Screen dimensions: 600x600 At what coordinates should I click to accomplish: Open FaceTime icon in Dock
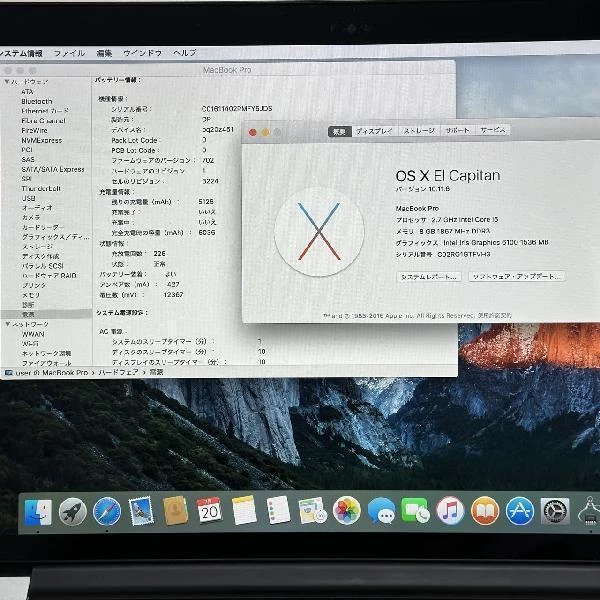pyautogui.click(x=416, y=510)
